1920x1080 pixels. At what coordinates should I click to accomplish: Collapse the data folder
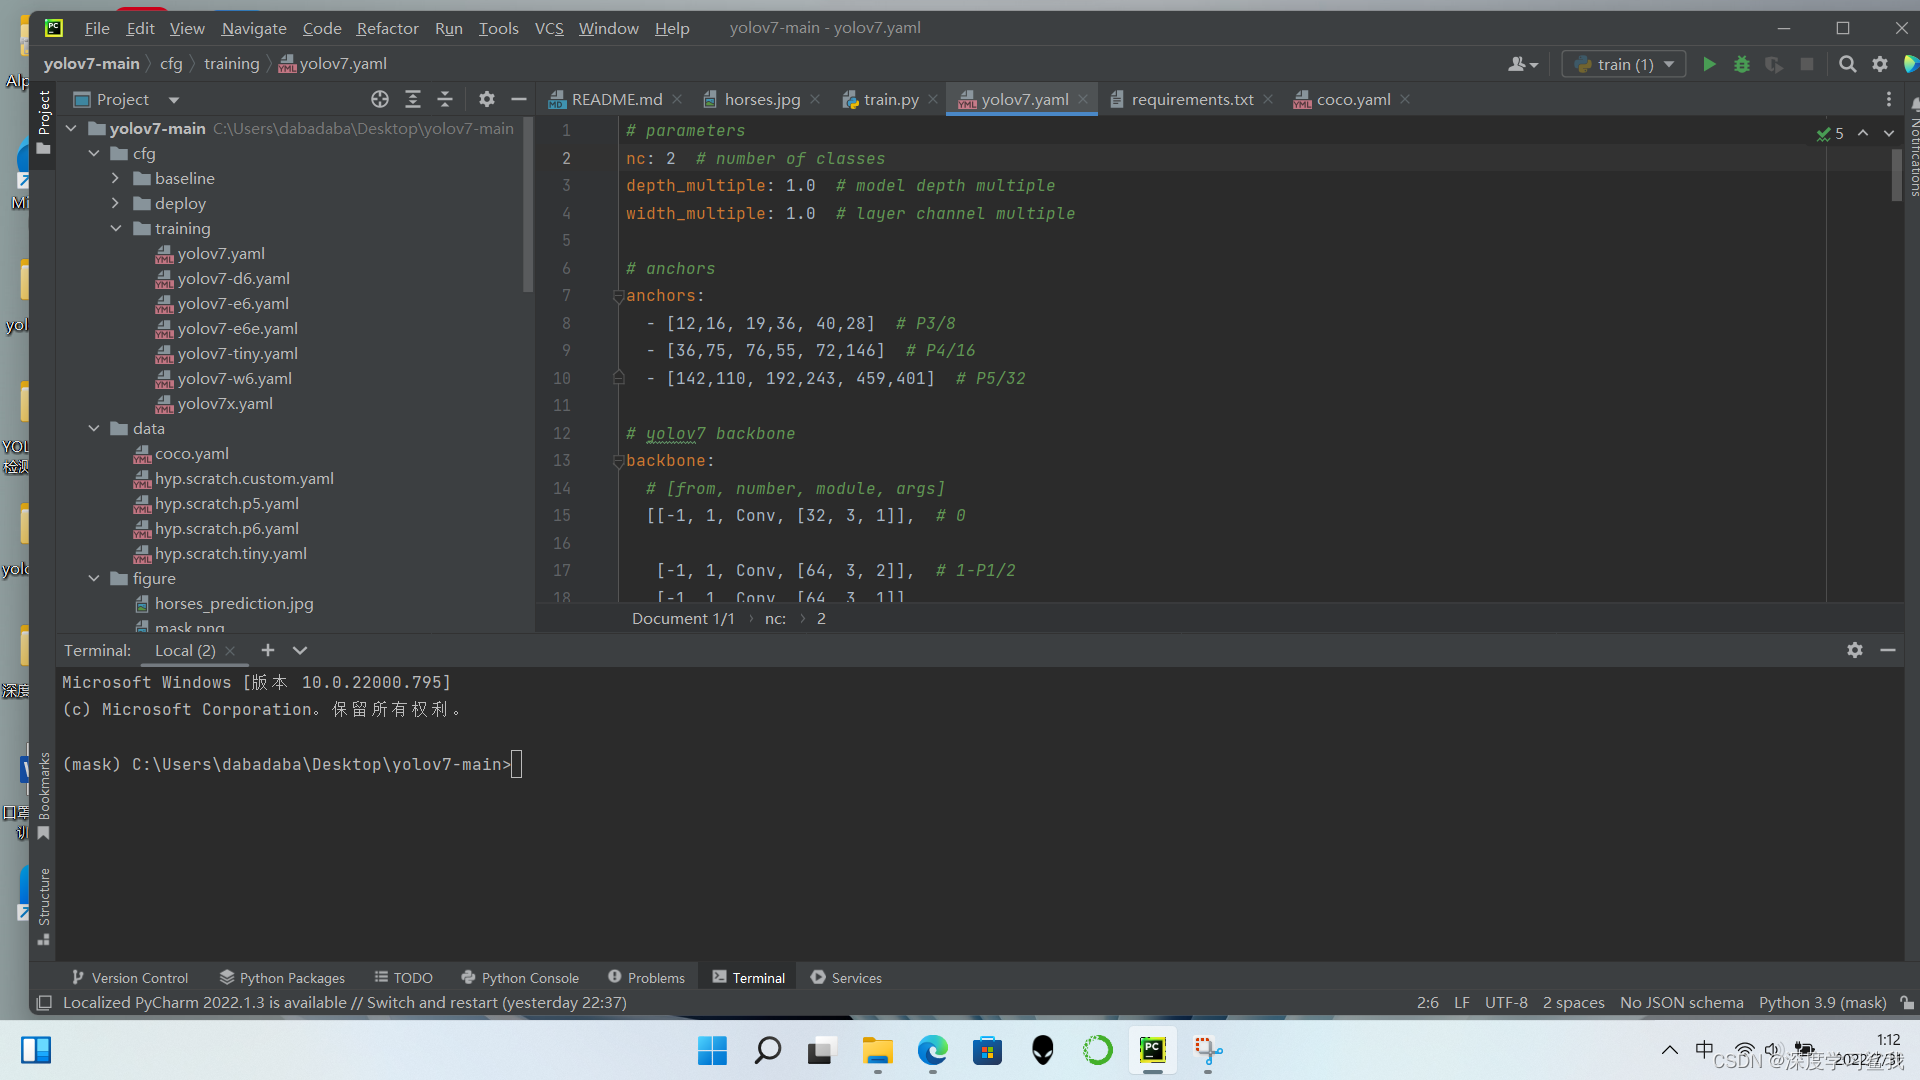tap(94, 428)
